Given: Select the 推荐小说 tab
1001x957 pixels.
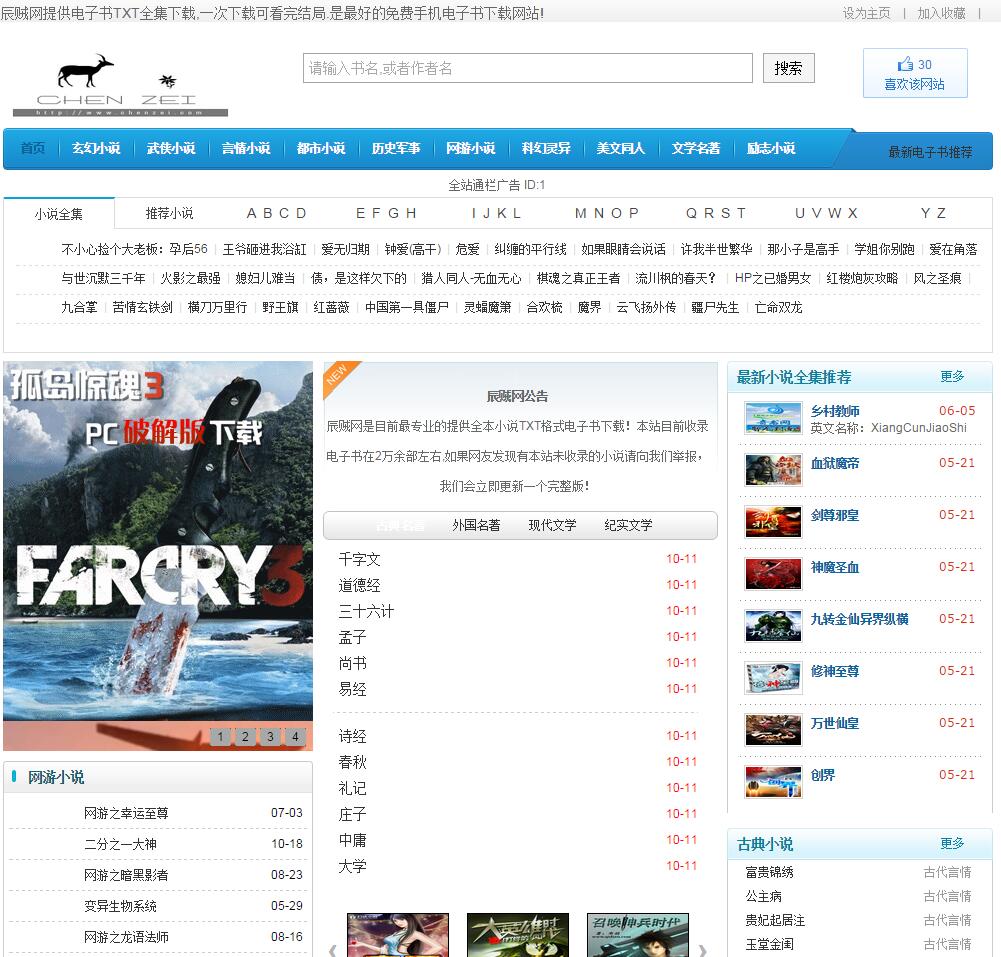Looking at the screenshot, I should (x=169, y=213).
